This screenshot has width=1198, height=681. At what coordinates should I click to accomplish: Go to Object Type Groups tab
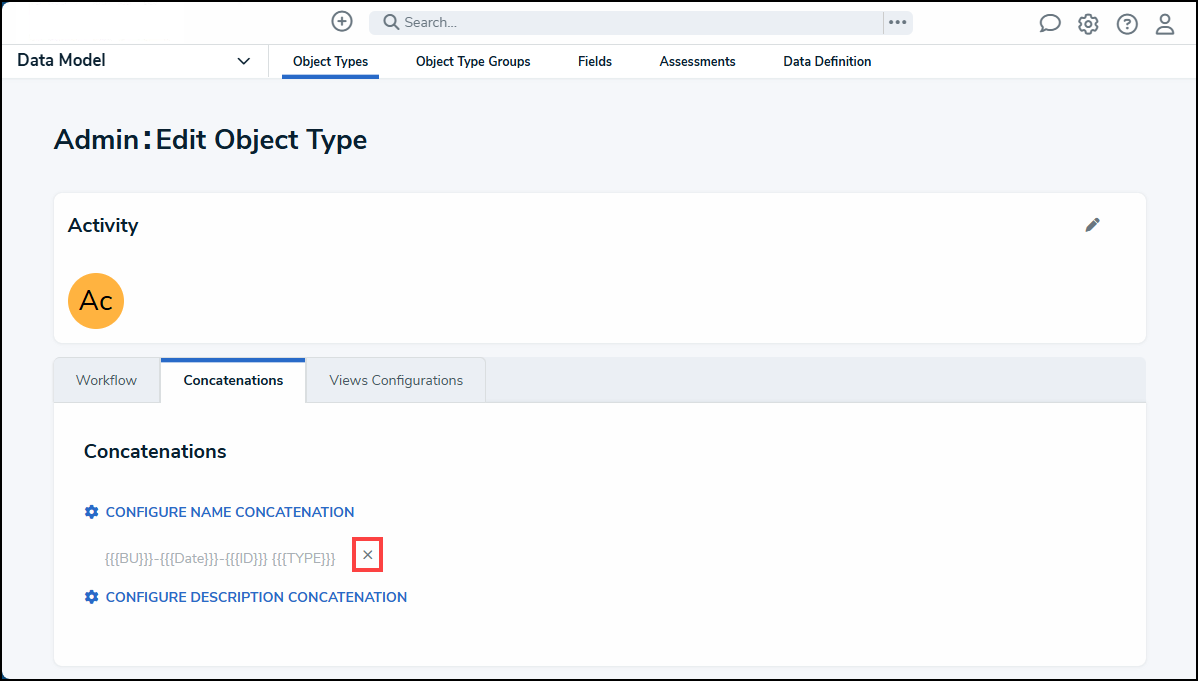(x=473, y=61)
